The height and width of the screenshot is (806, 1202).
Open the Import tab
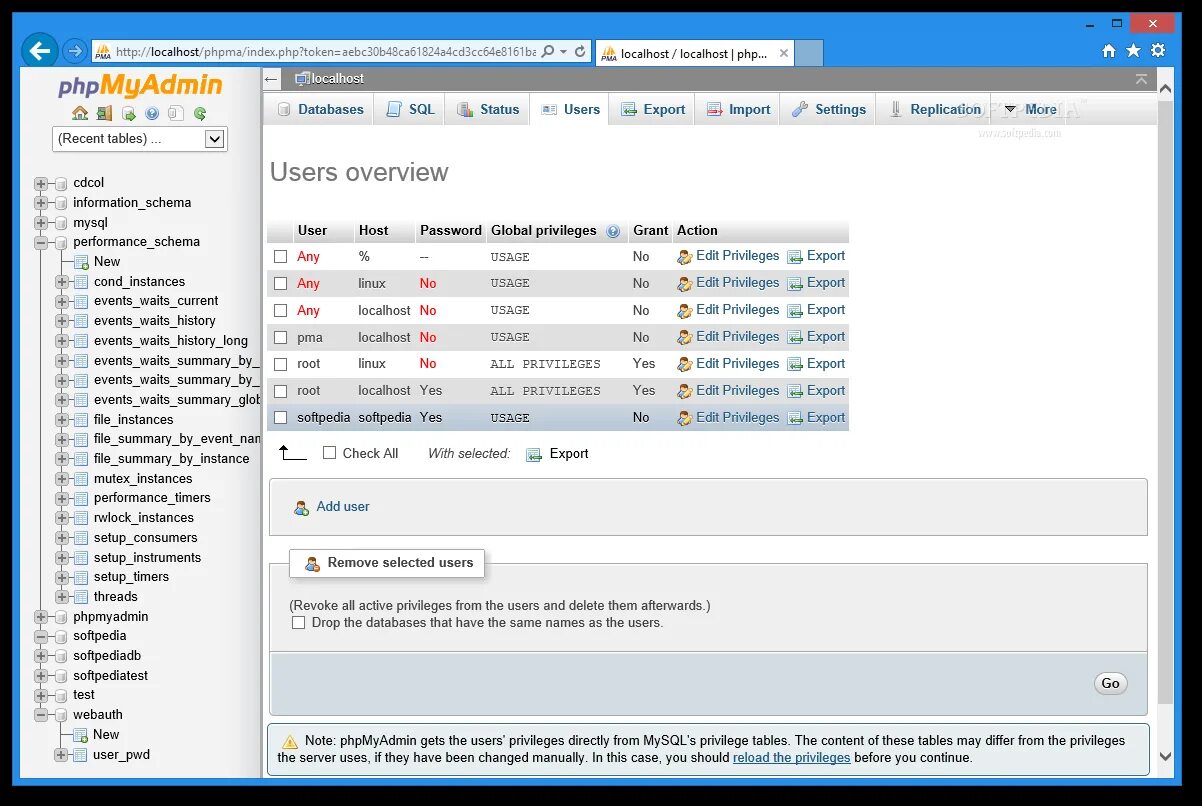738,110
